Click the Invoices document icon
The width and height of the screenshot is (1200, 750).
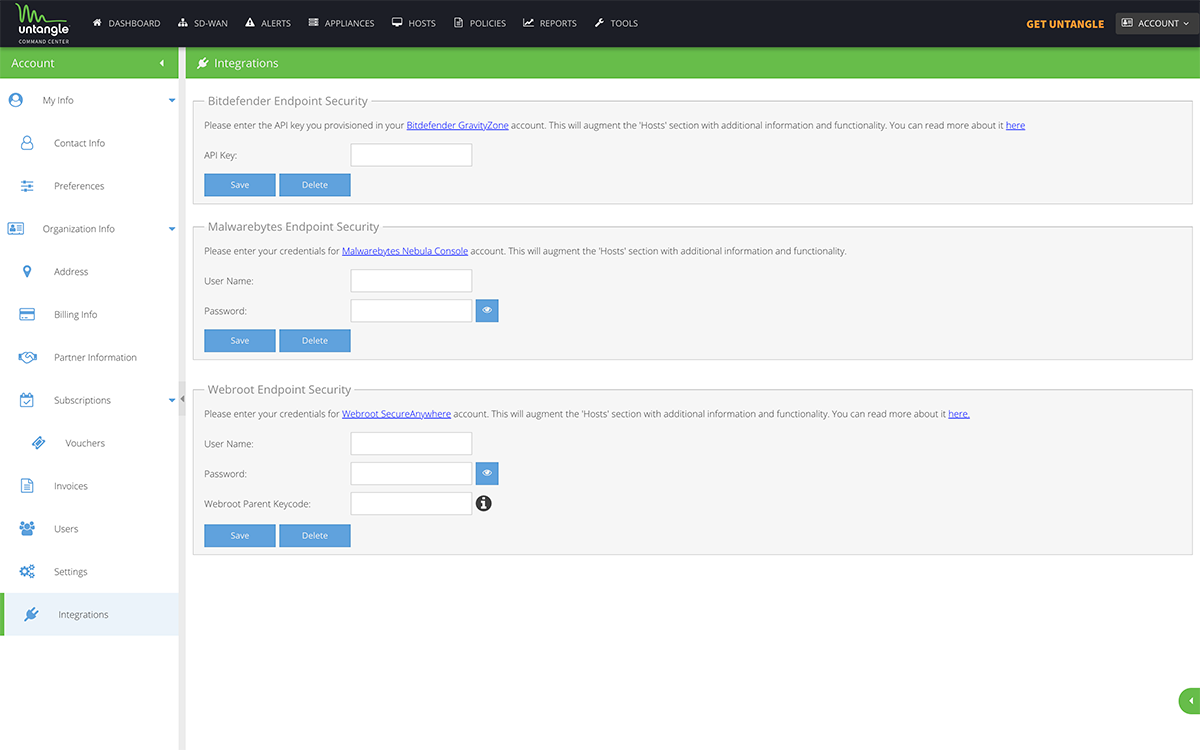(x=27, y=486)
